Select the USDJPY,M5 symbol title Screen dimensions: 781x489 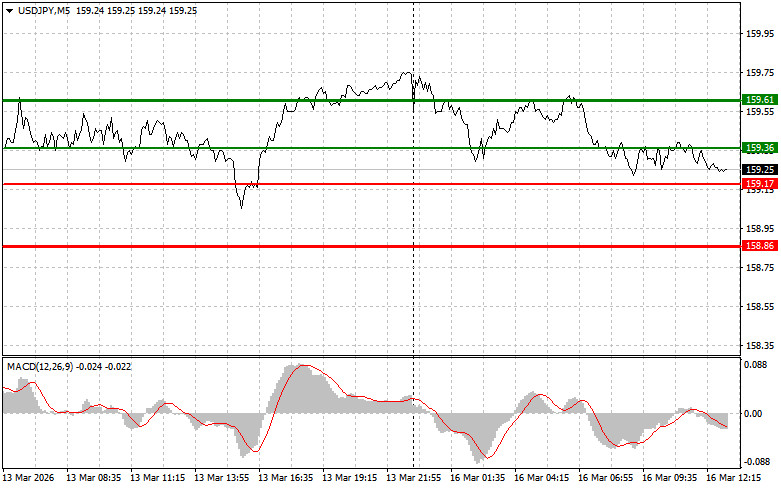(x=44, y=10)
